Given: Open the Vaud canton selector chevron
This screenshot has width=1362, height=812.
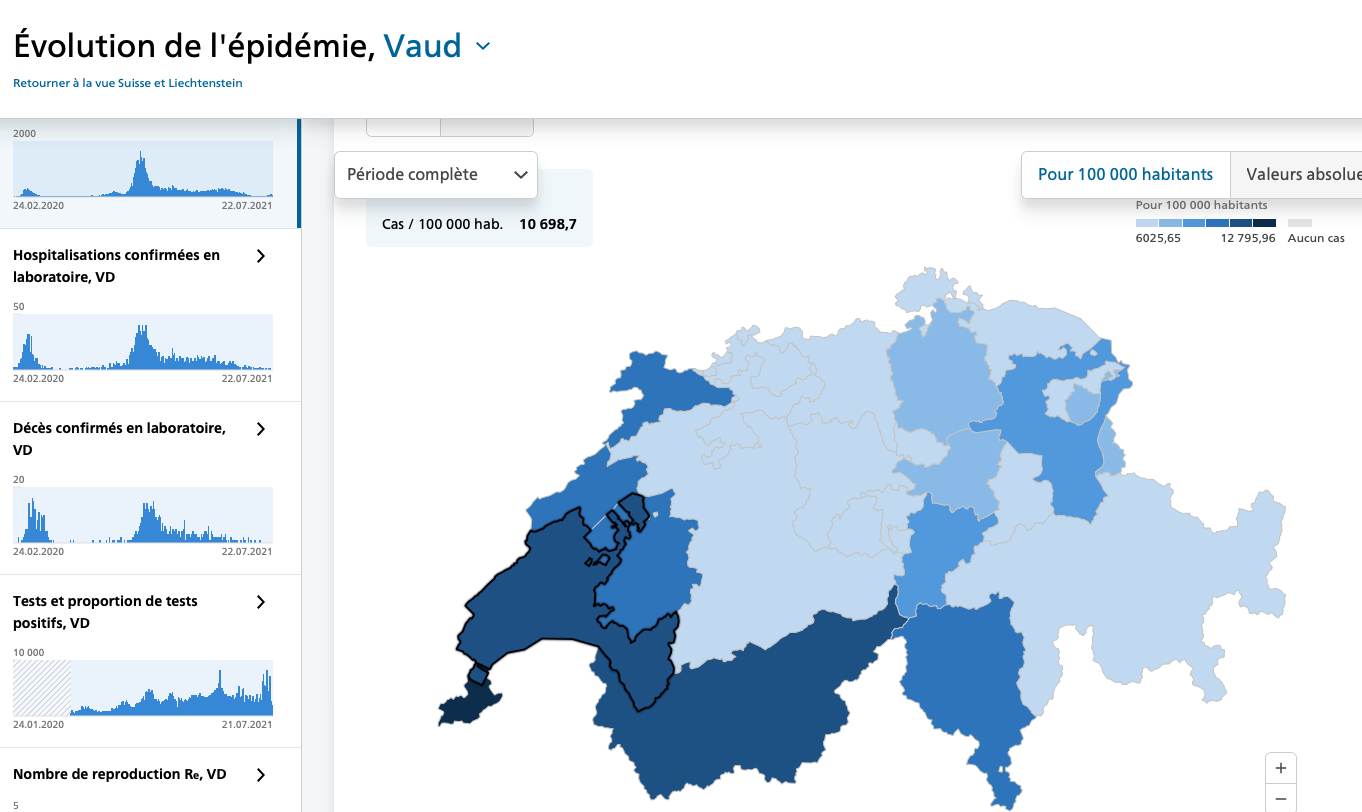Looking at the screenshot, I should (483, 46).
